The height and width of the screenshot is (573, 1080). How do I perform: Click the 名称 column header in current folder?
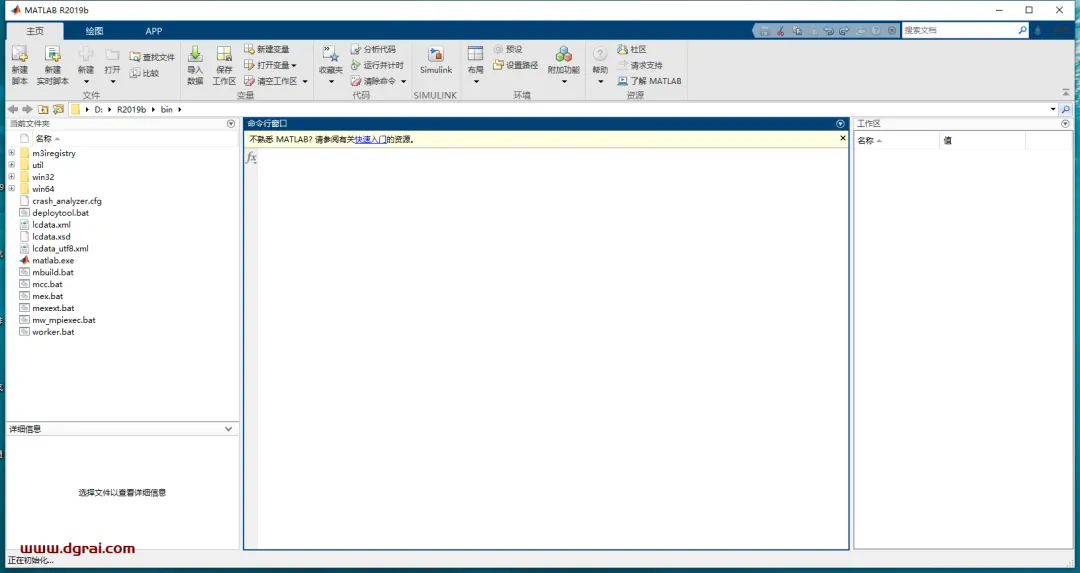tap(44, 138)
